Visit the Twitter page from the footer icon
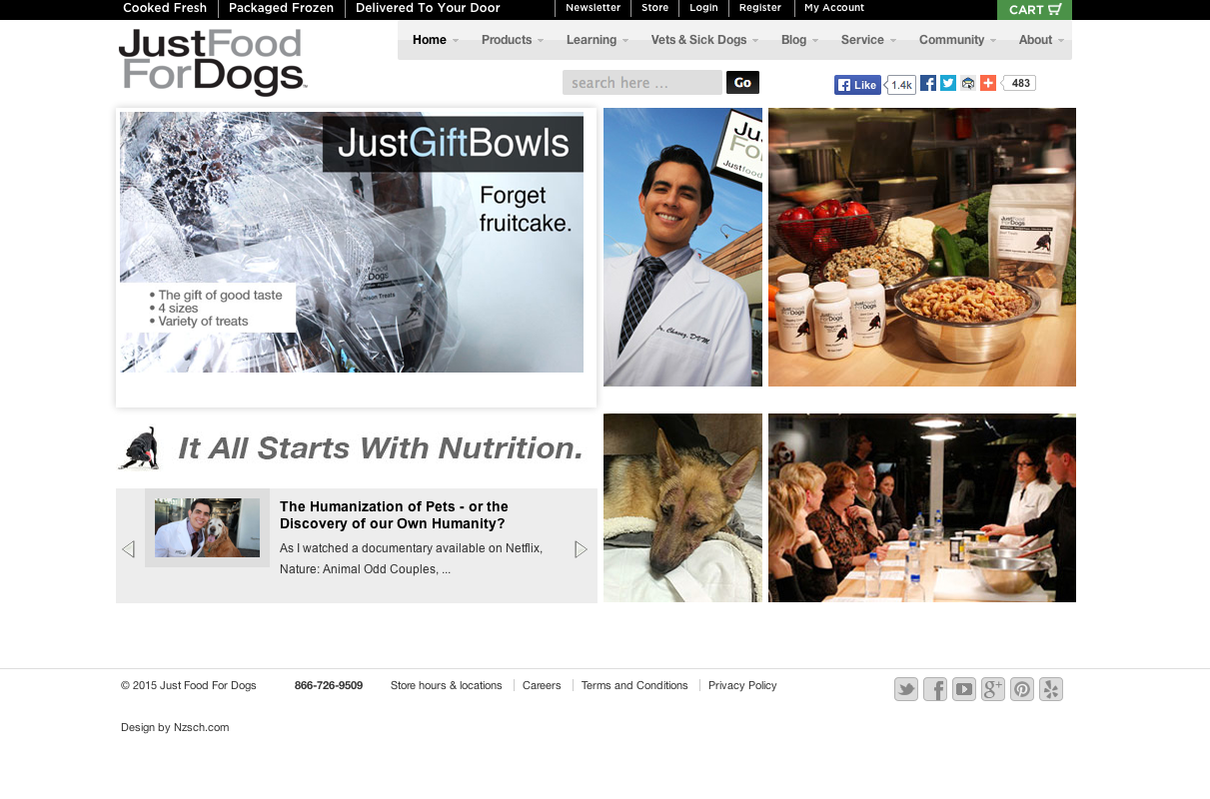 (906, 689)
